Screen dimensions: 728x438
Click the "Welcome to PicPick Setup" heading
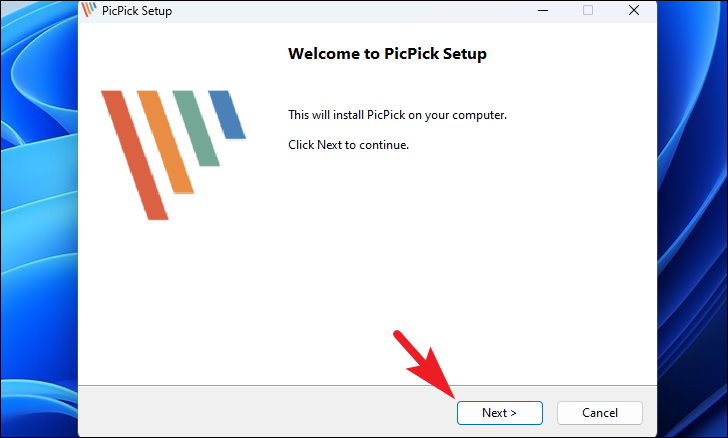tap(387, 54)
